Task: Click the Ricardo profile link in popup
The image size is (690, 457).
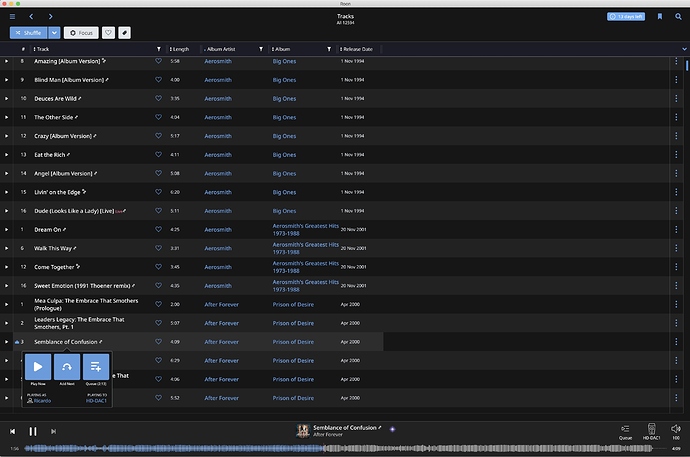Action: click(x=39, y=401)
